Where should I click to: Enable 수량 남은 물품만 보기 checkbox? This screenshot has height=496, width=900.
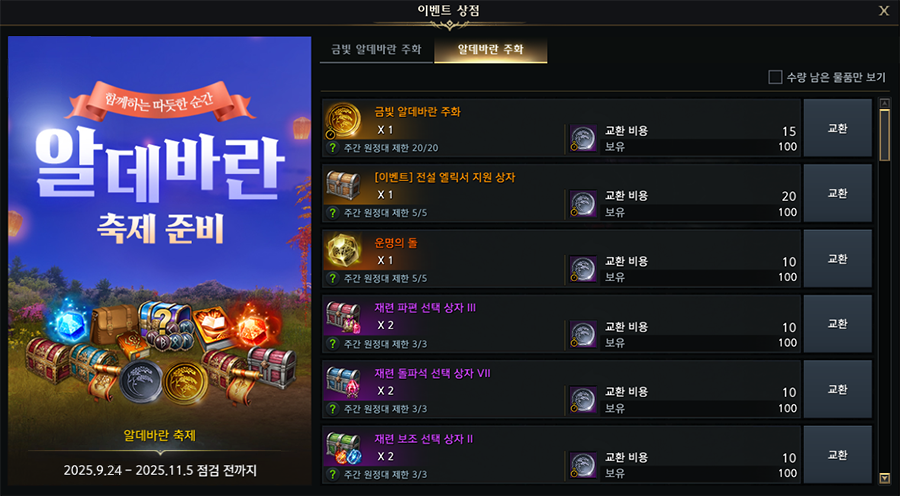pyautogui.click(x=775, y=77)
